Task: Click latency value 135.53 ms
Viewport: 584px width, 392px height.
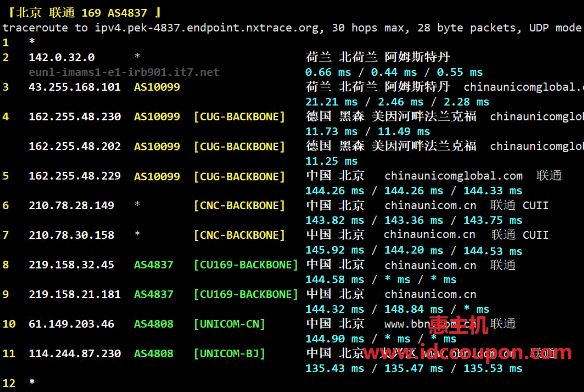Action: (x=493, y=368)
